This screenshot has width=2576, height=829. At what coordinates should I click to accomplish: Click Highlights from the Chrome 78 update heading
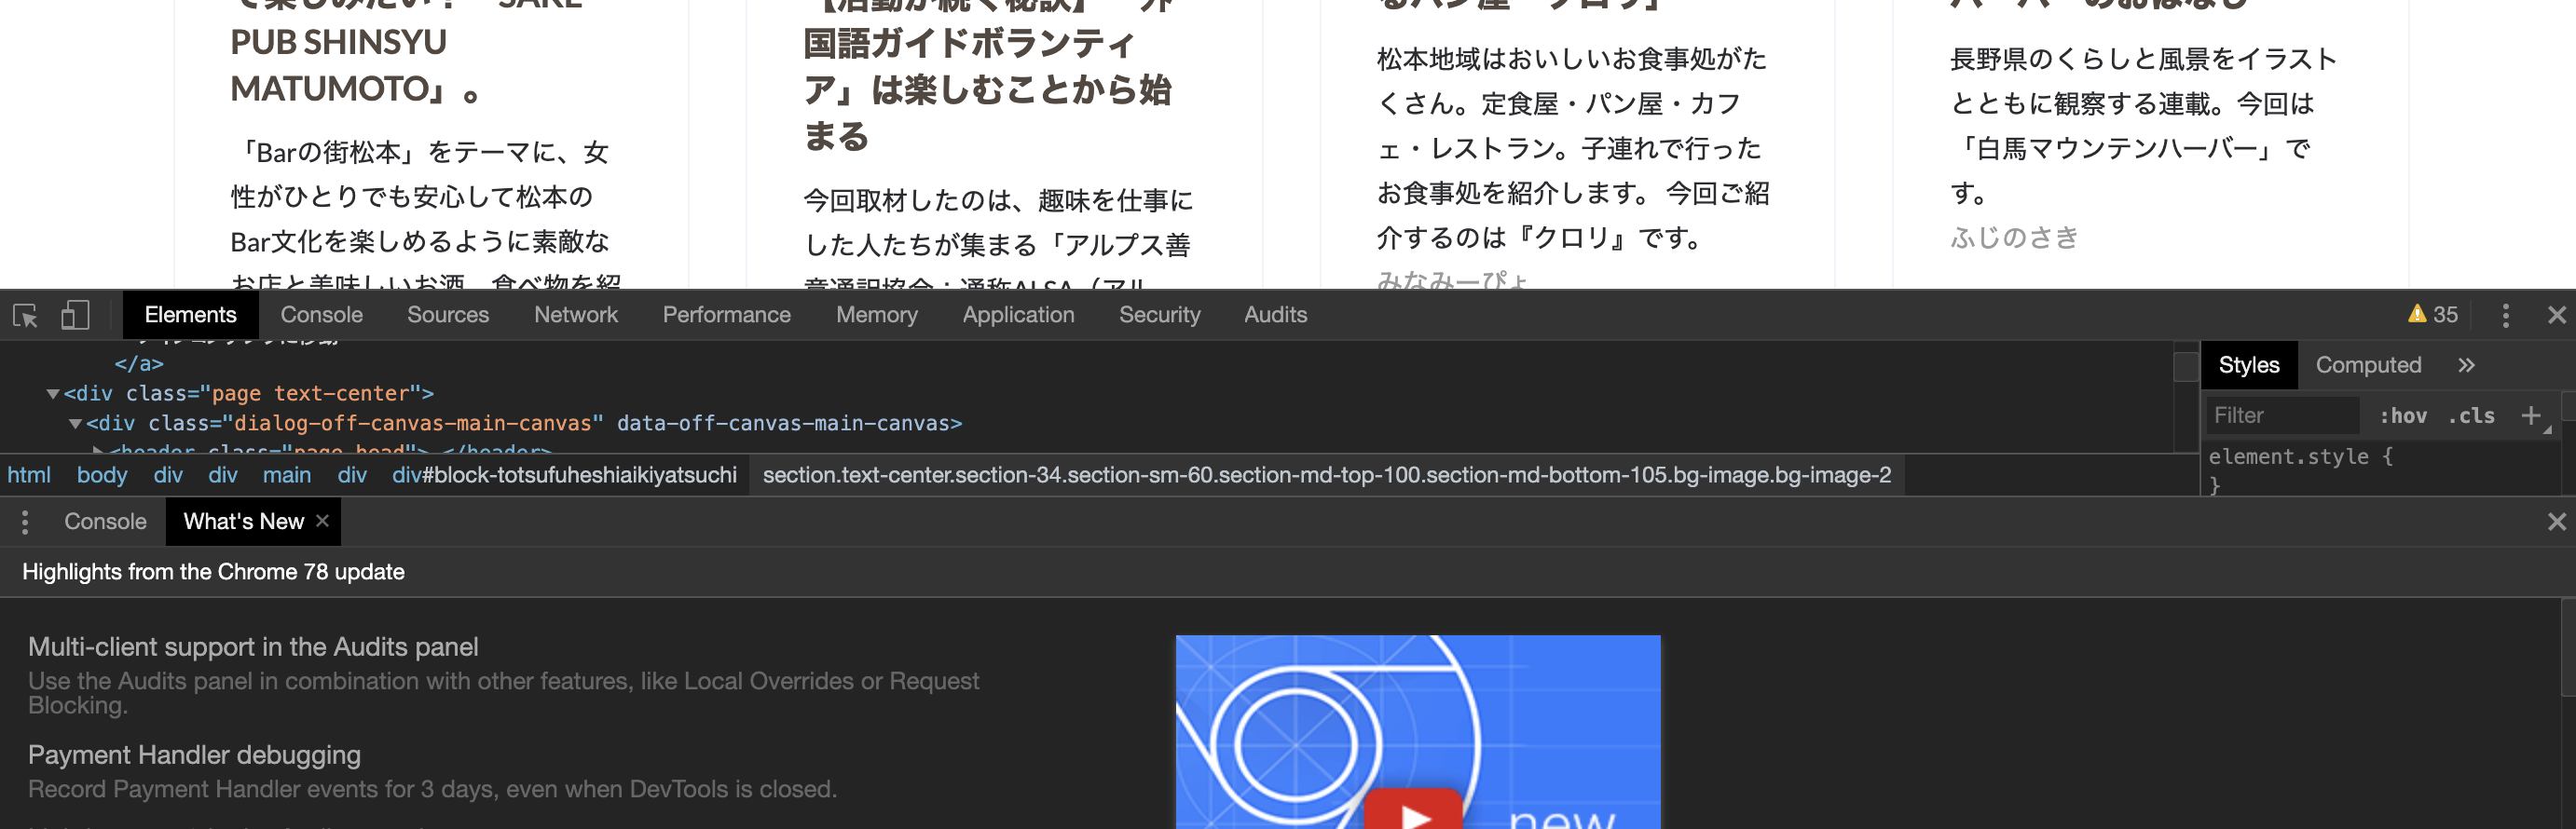point(213,572)
